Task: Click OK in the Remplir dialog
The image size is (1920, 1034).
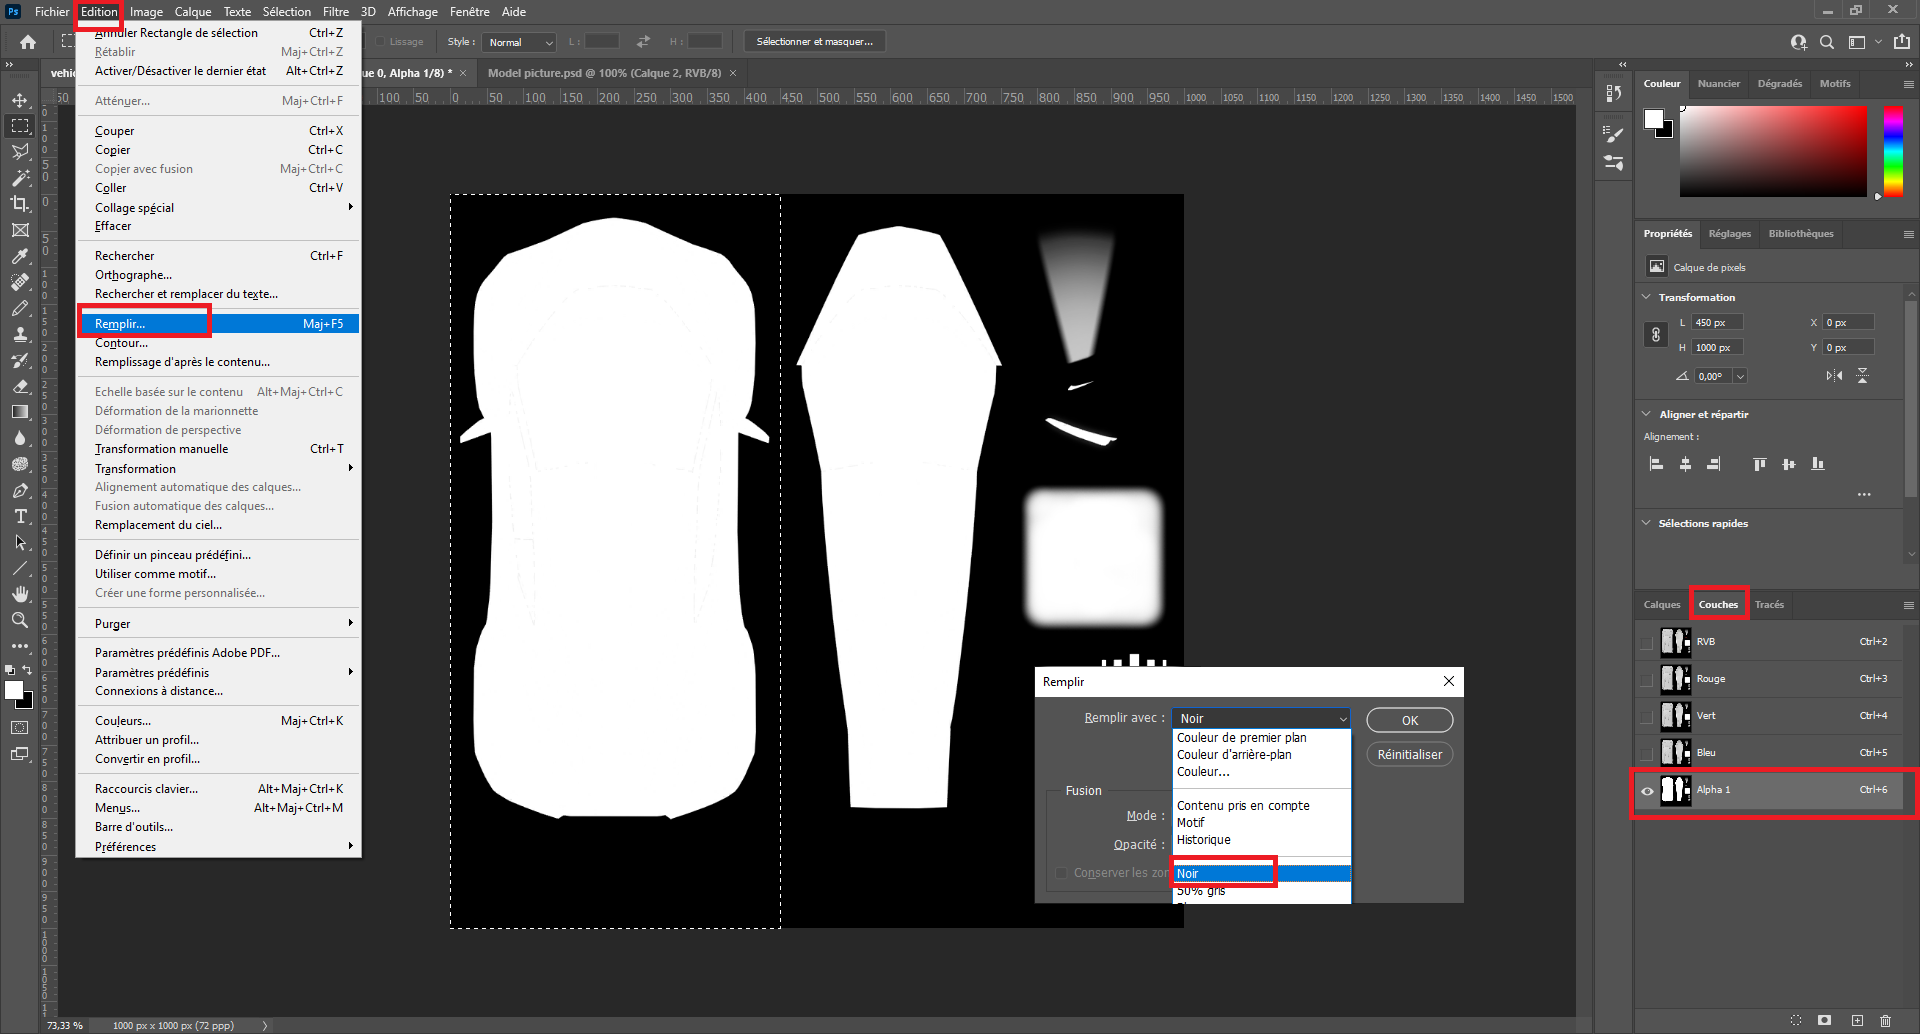Action: 1409,720
